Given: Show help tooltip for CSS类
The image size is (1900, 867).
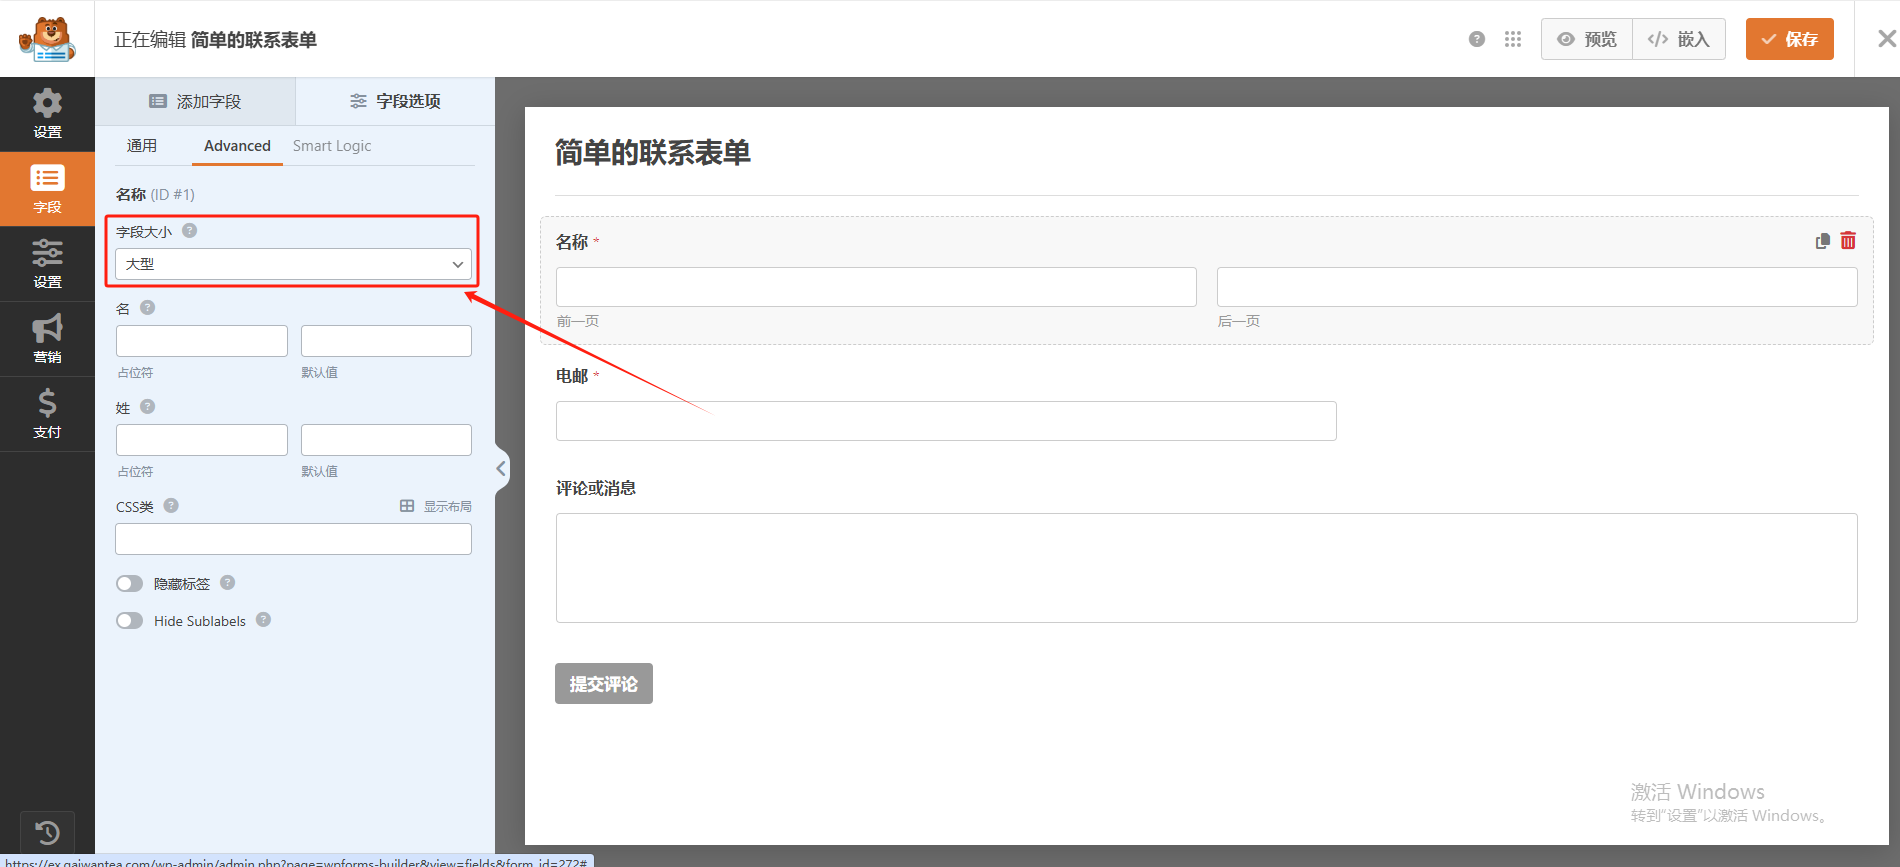Looking at the screenshot, I should (171, 505).
